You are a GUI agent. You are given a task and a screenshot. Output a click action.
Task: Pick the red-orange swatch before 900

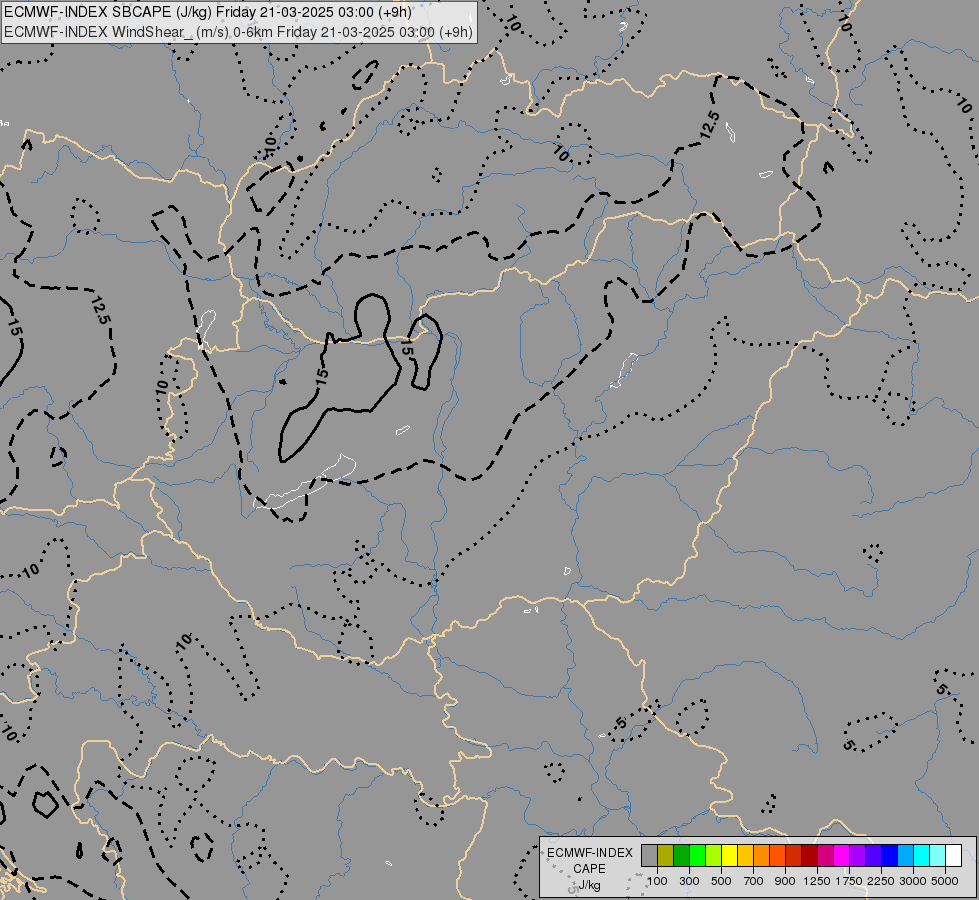pos(777,856)
